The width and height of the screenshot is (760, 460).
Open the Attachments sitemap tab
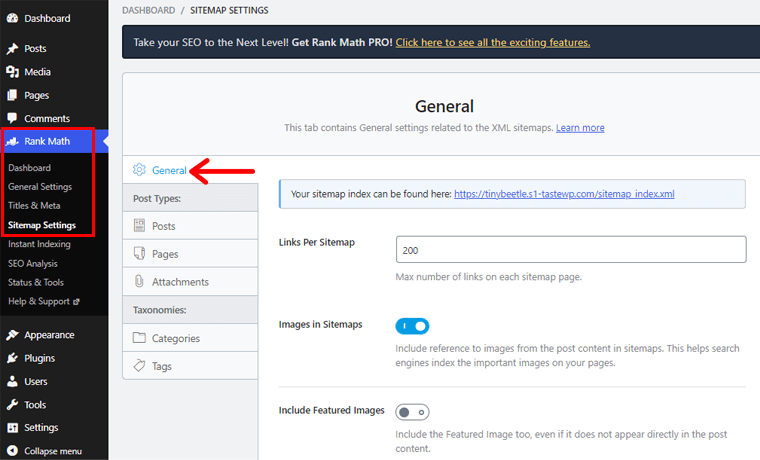click(190, 282)
